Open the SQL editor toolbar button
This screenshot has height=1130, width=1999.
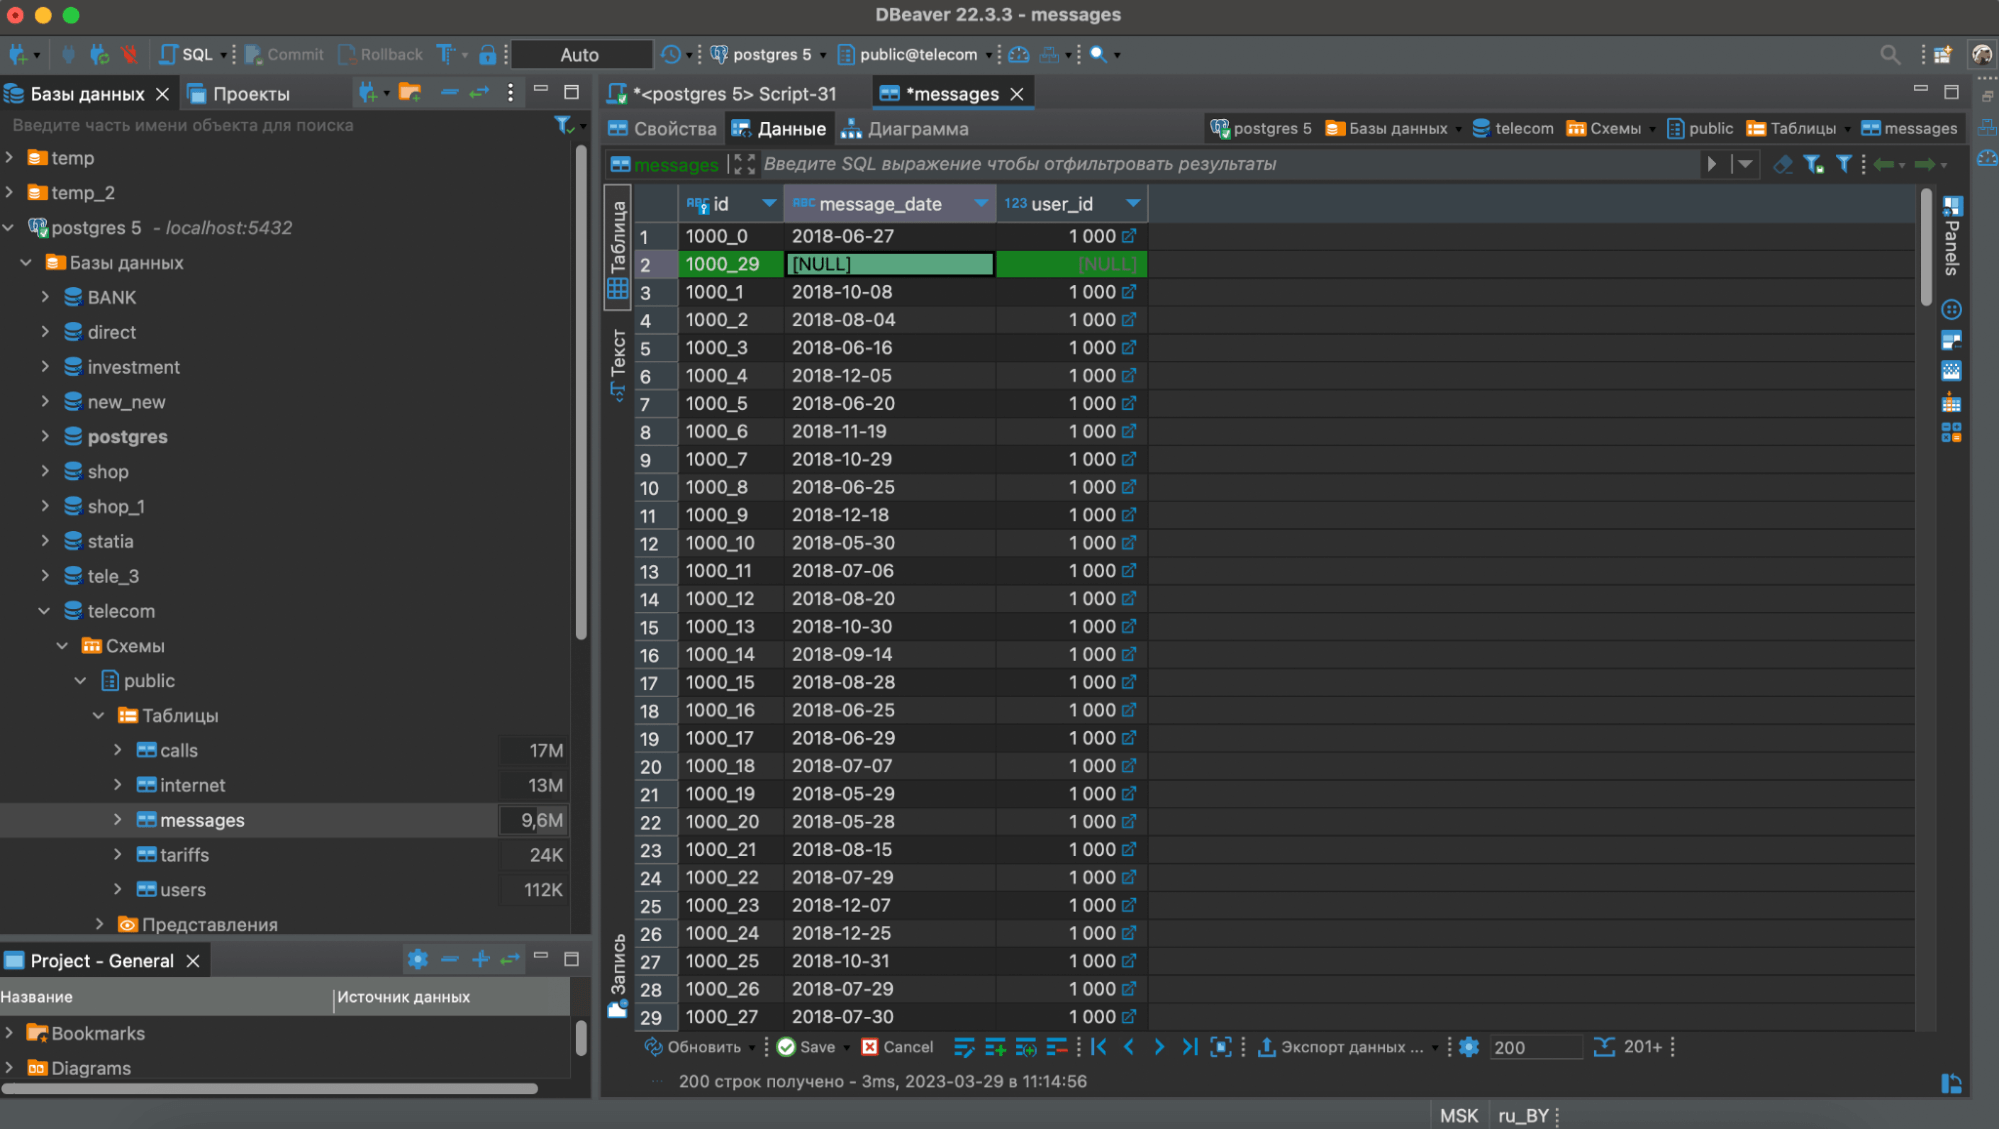(x=186, y=54)
